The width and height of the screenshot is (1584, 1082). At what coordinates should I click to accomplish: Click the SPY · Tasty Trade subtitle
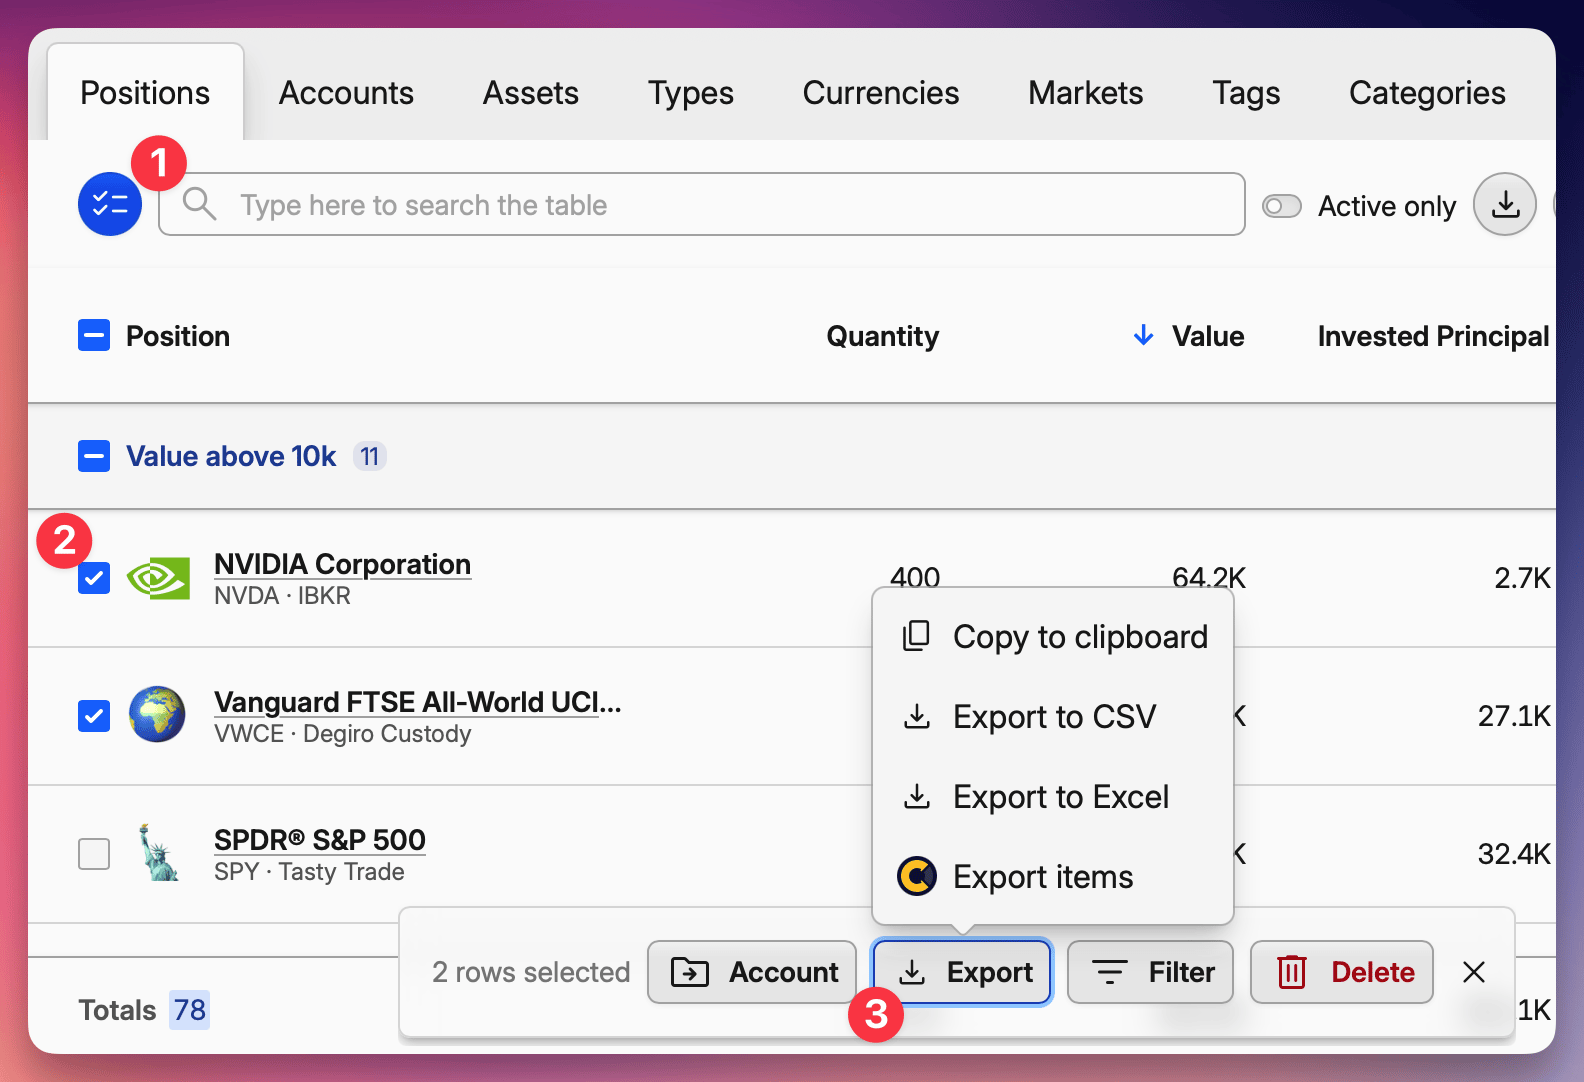pos(309,872)
